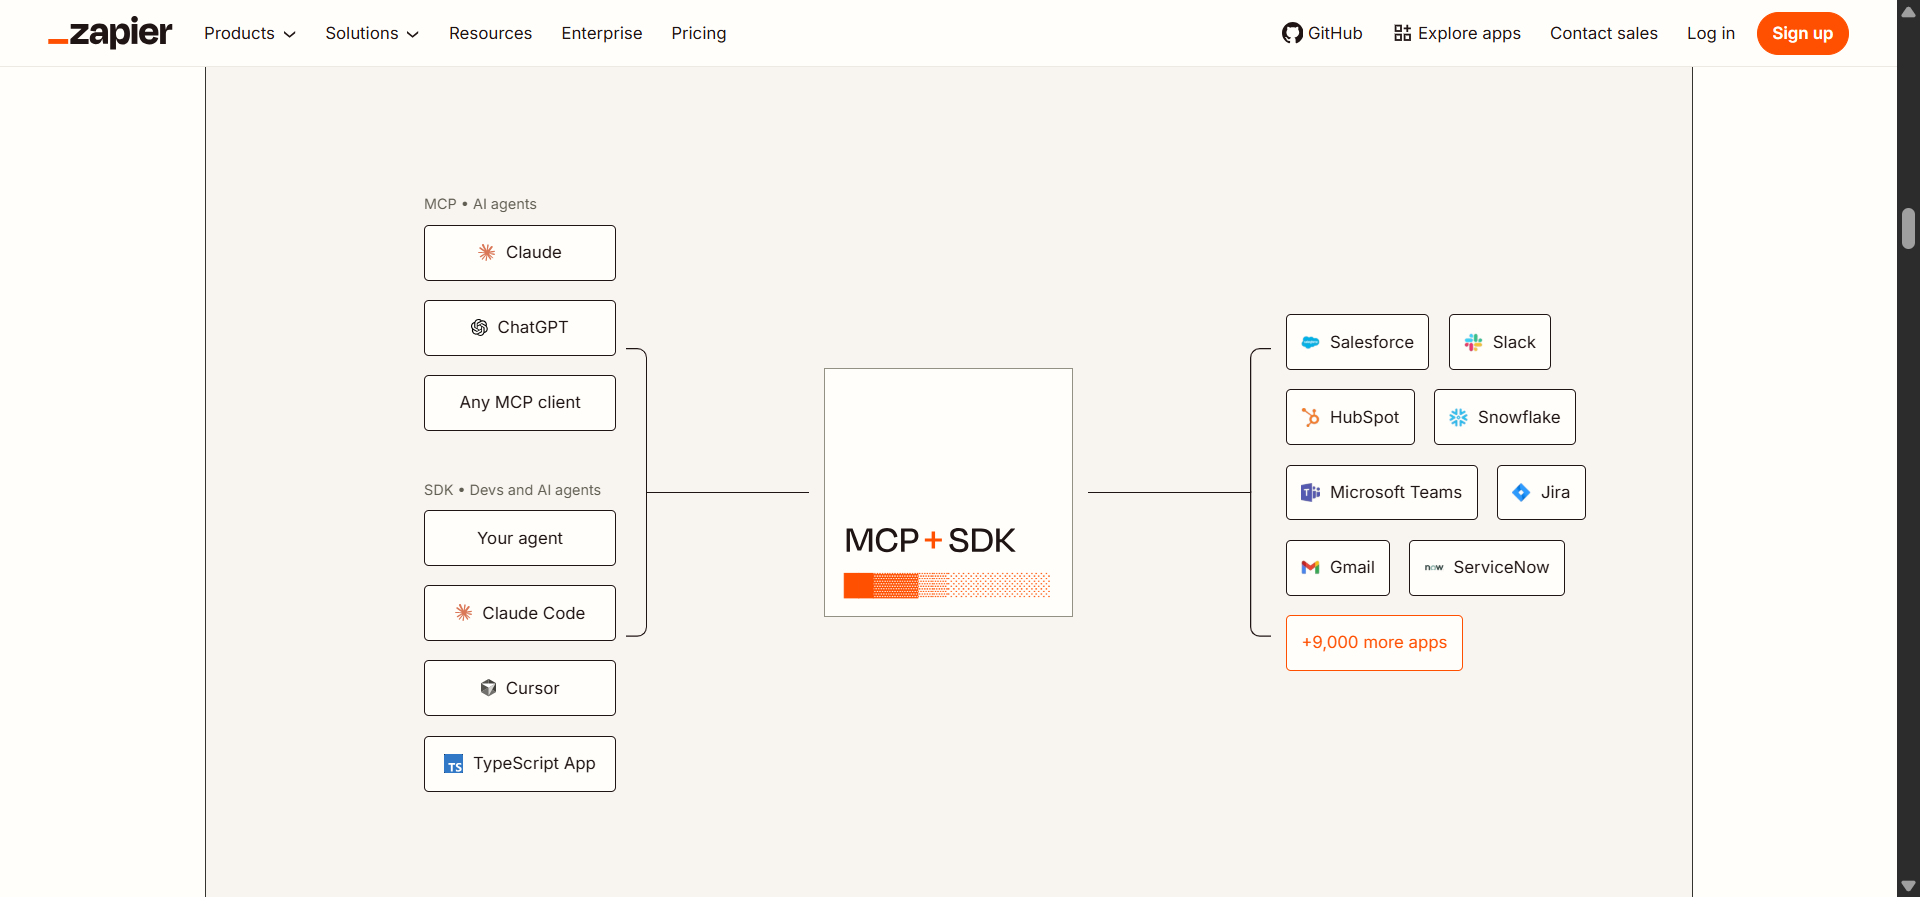Click the "MCP • AI agents" label
The width and height of the screenshot is (1920, 897).
click(480, 204)
